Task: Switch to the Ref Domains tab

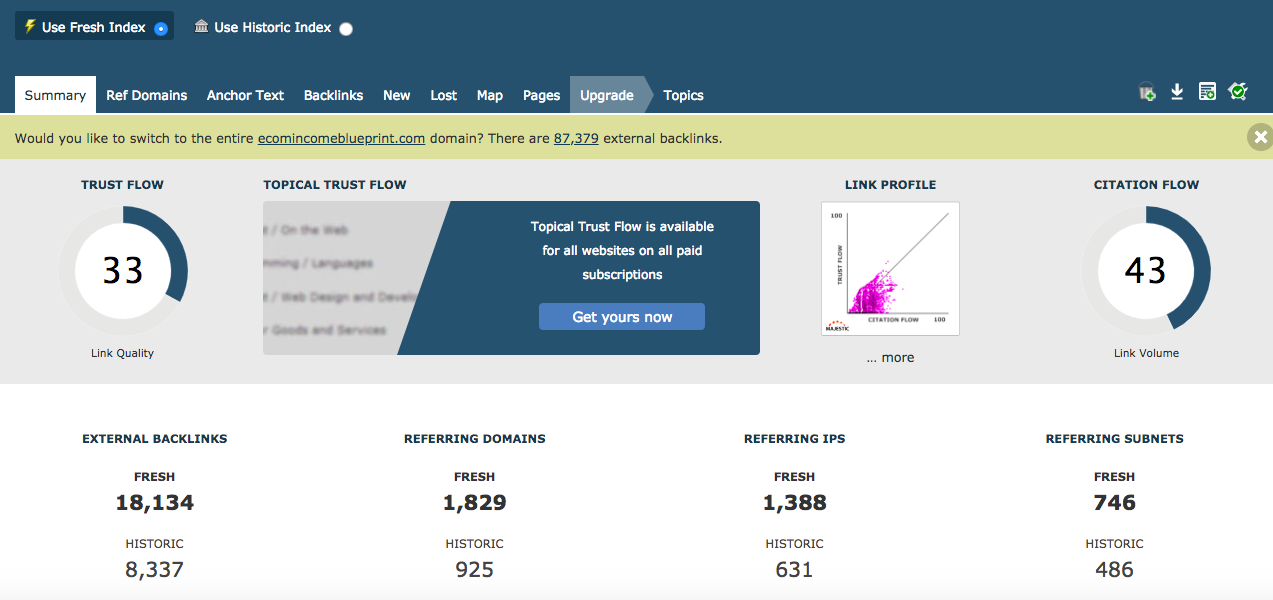Action: pyautogui.click(x=146, y=94)
